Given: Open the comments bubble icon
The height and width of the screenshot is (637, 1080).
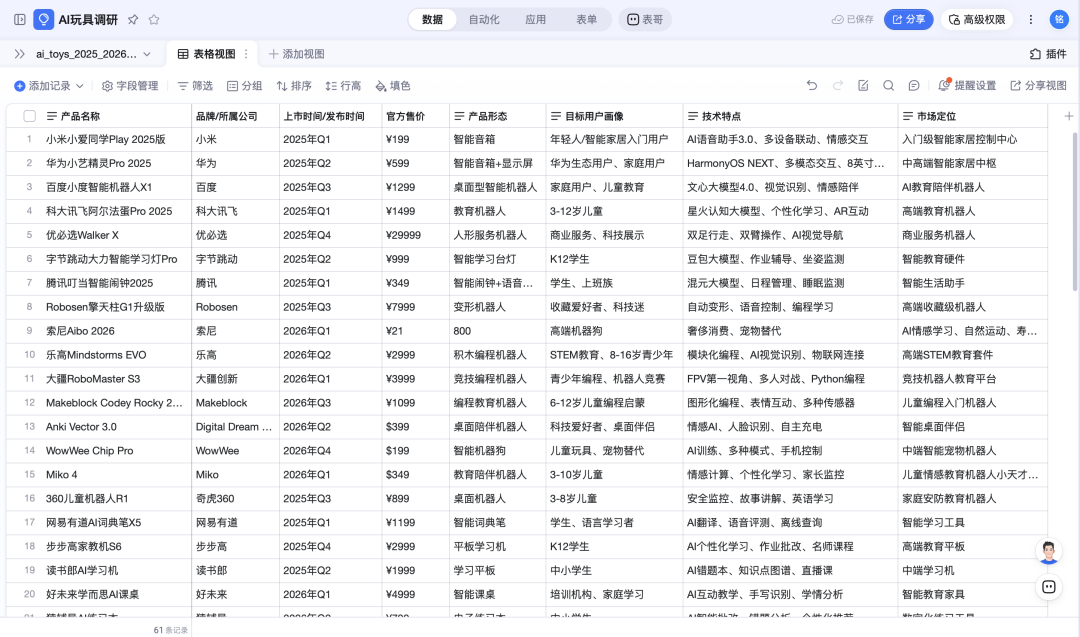Looking at the screenshot, I should pyautogui.click(x=914, y=86).
